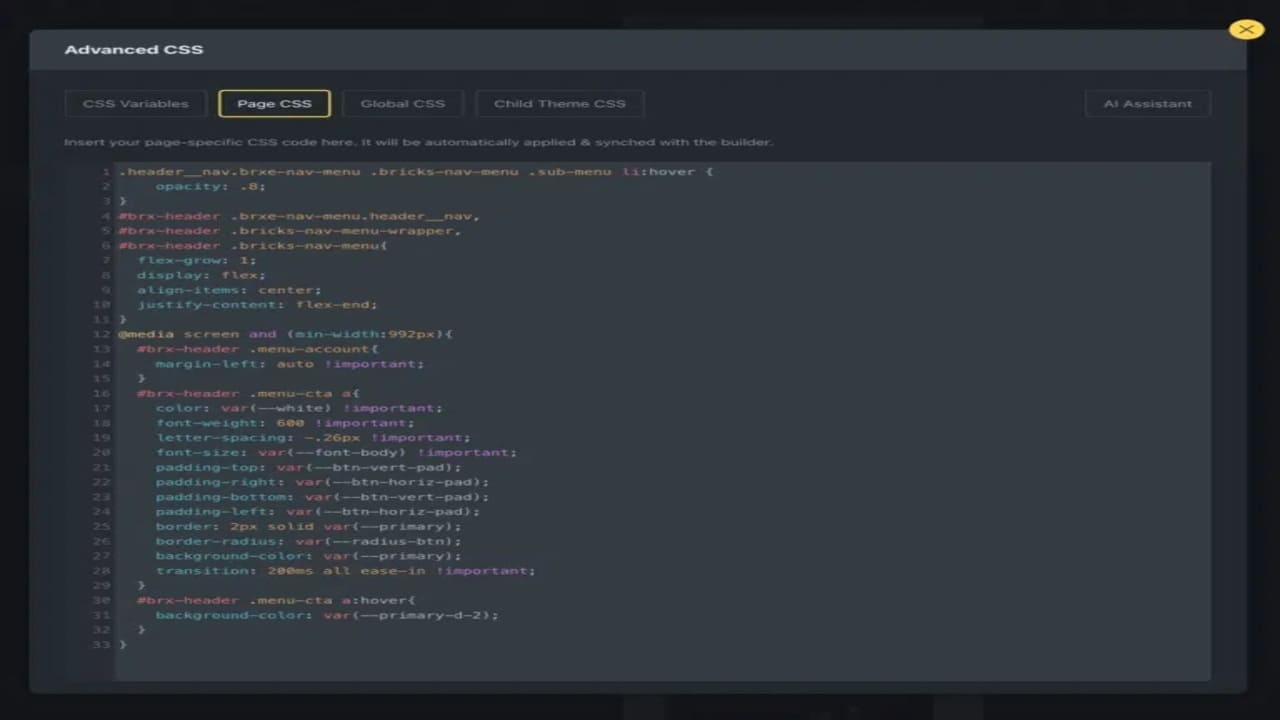Click line number 1 in the editor gutter
Screen dimensions: 1280x720
coord(105,172)
